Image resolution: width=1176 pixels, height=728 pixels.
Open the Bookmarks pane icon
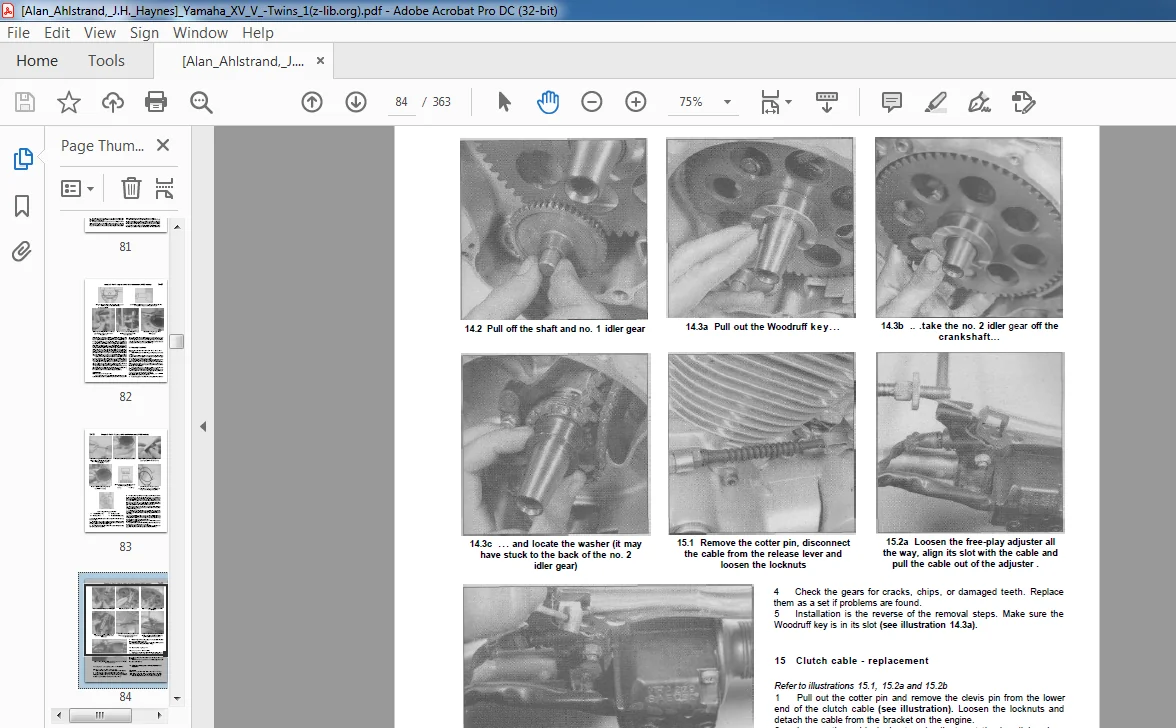coord(22,205)
